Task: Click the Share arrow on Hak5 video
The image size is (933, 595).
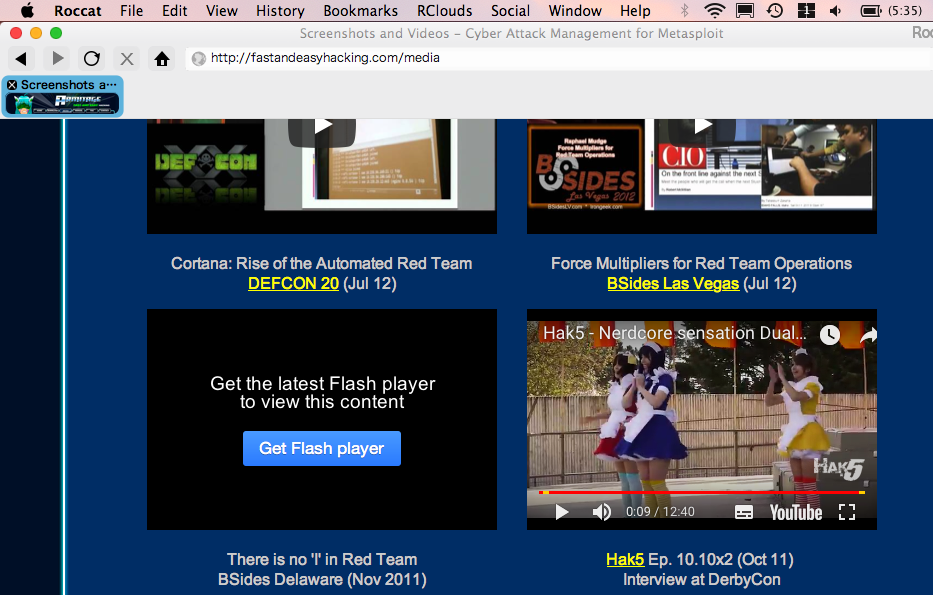Action: (x=868, y=336)
